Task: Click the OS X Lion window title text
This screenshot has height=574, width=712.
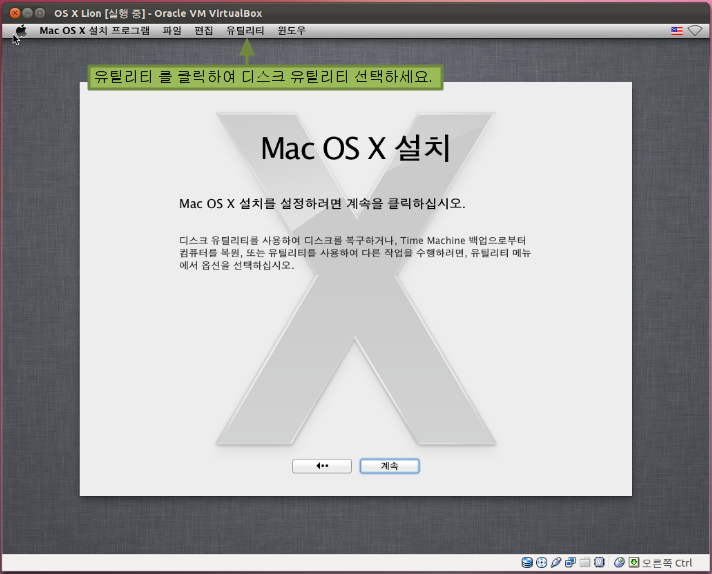Action: 158,13
